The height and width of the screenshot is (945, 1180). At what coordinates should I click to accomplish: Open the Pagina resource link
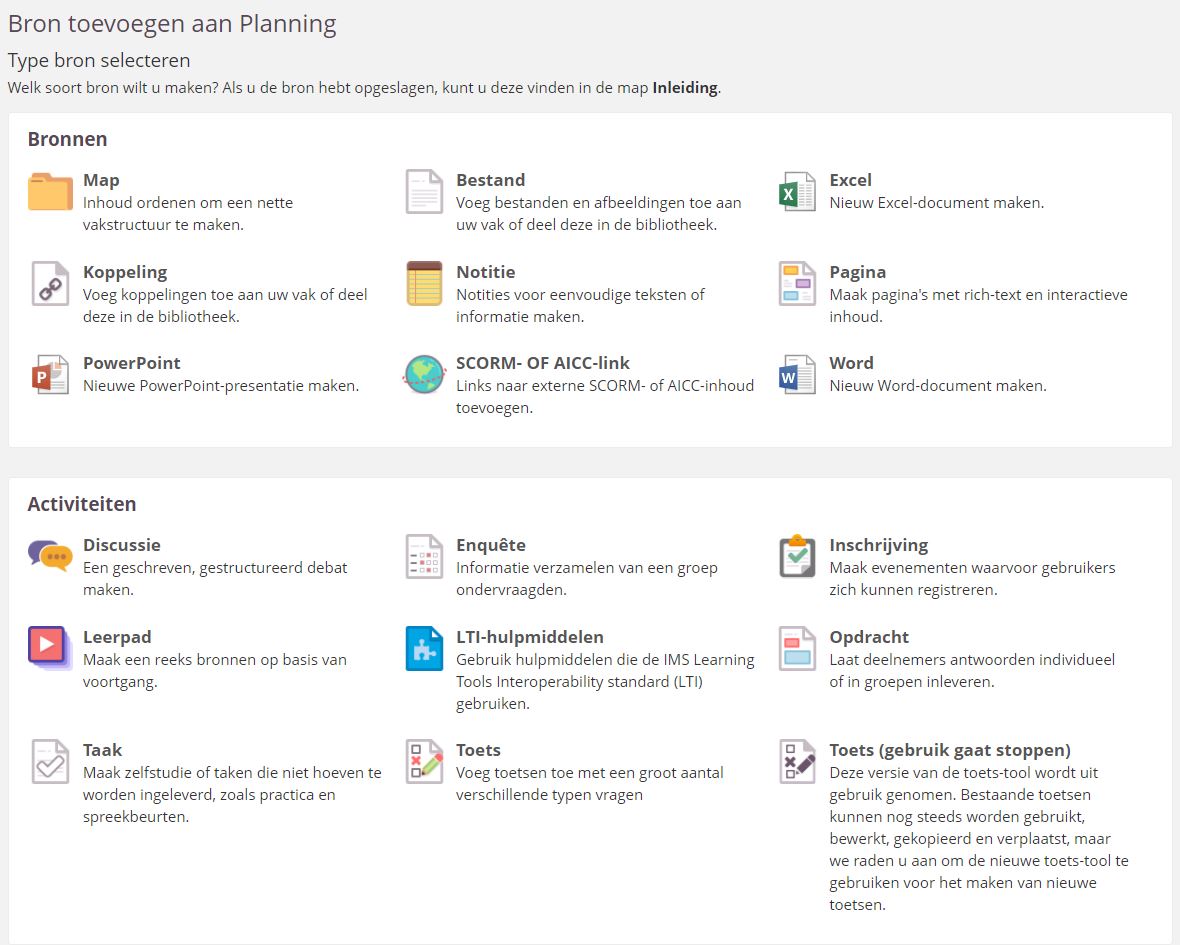tap(857, 272)
